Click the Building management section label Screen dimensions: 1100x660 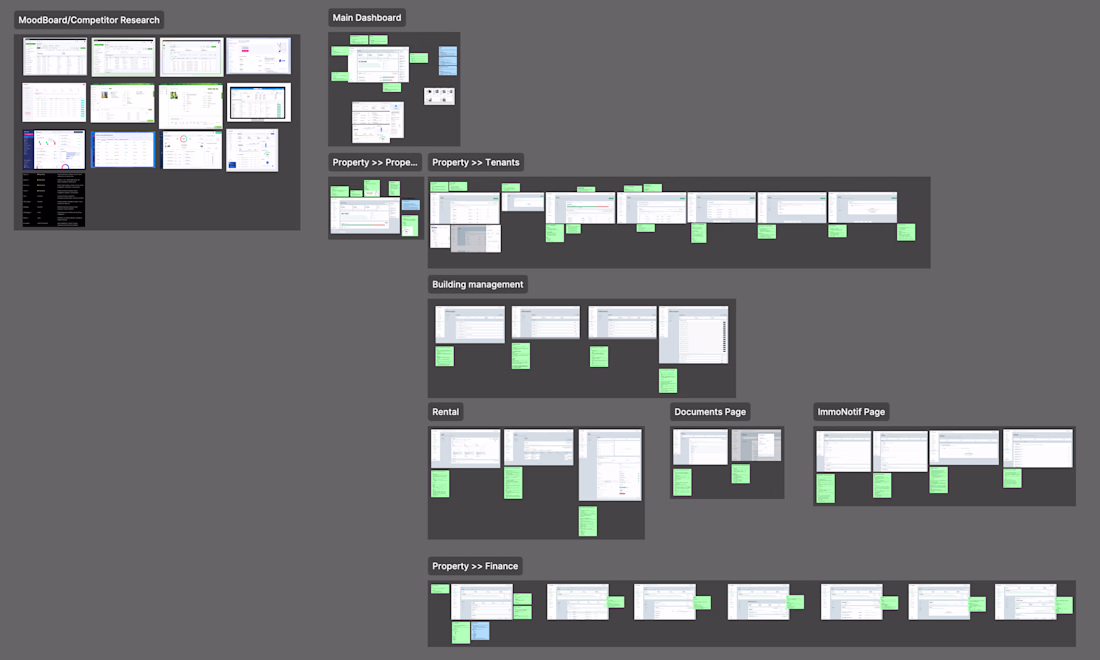(x=478, y=284)
